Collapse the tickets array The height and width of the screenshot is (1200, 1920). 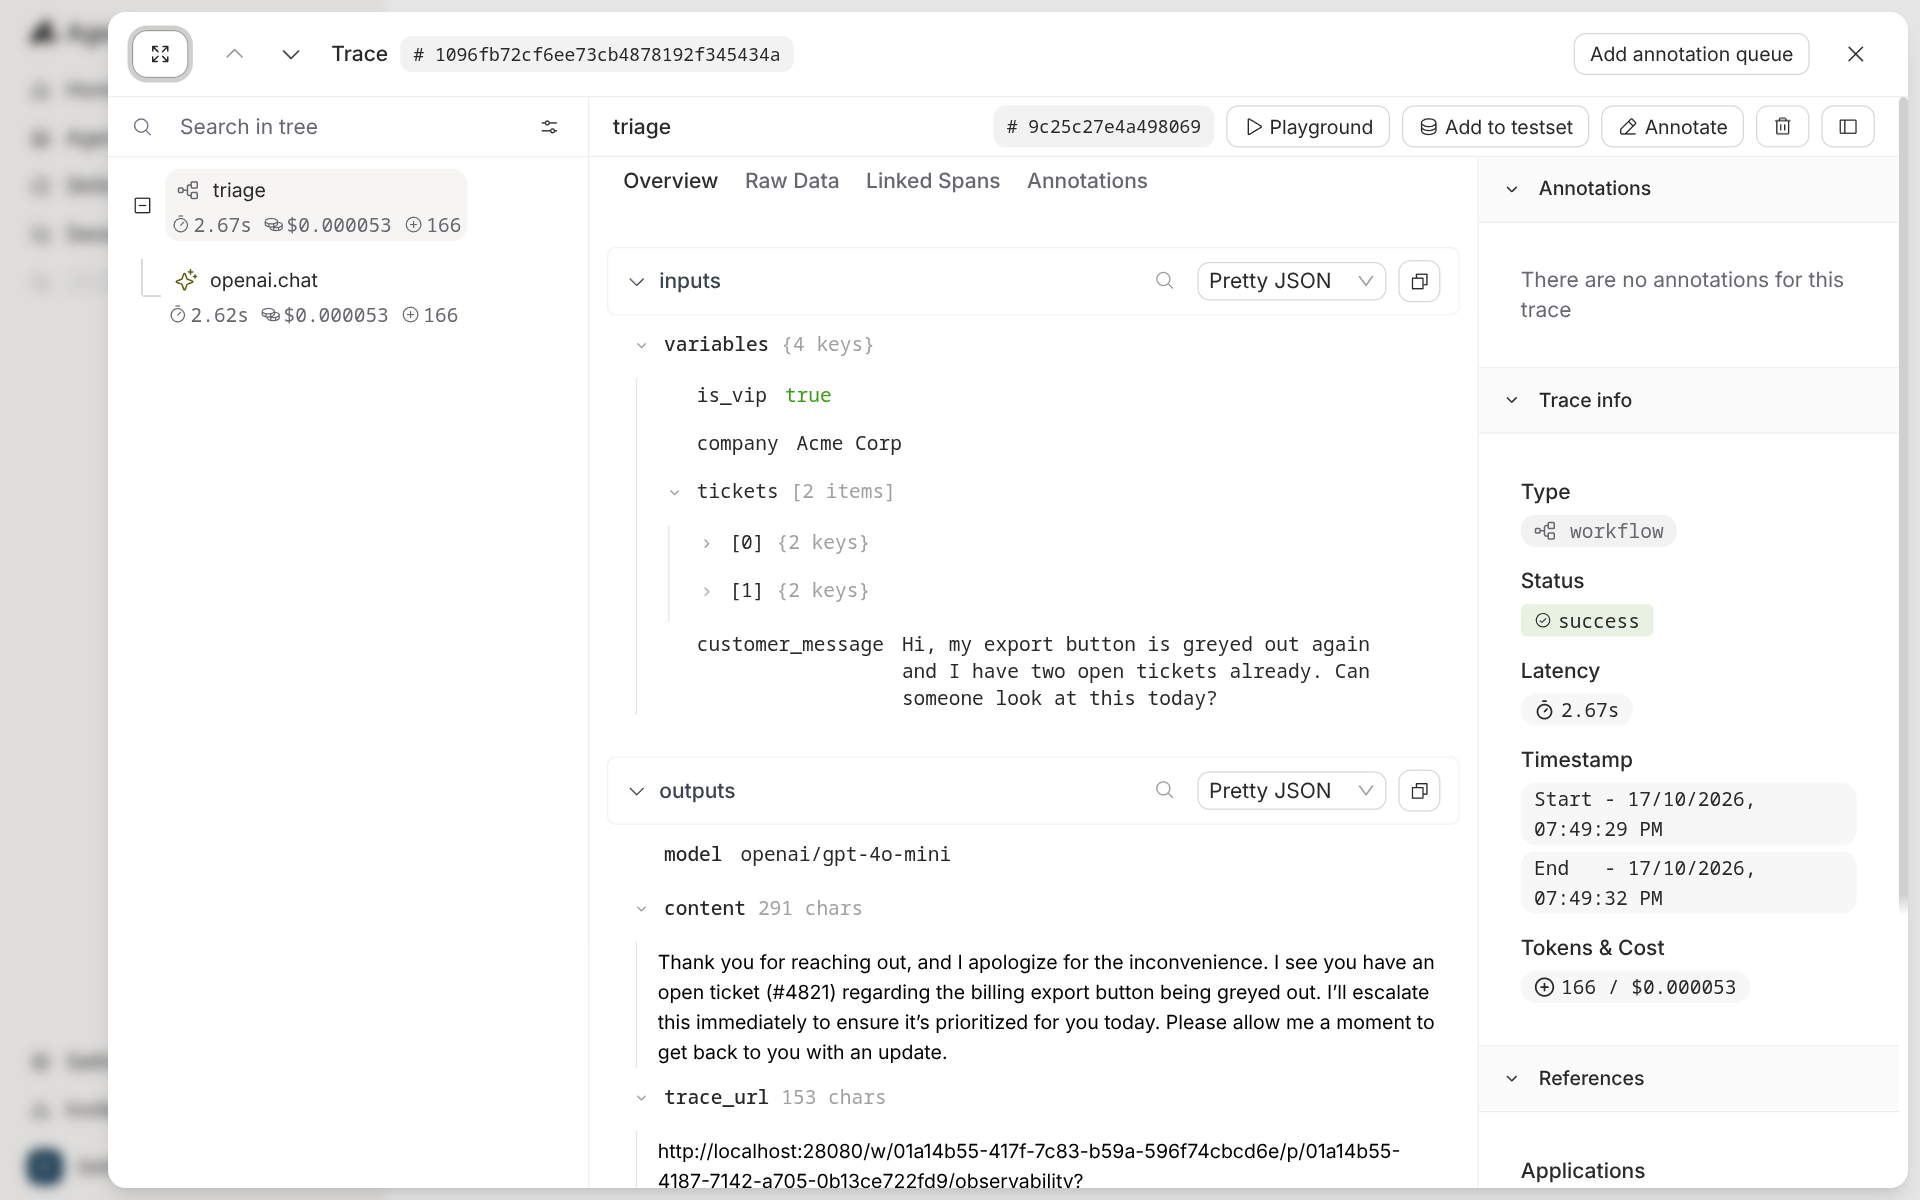pos(675,492)
